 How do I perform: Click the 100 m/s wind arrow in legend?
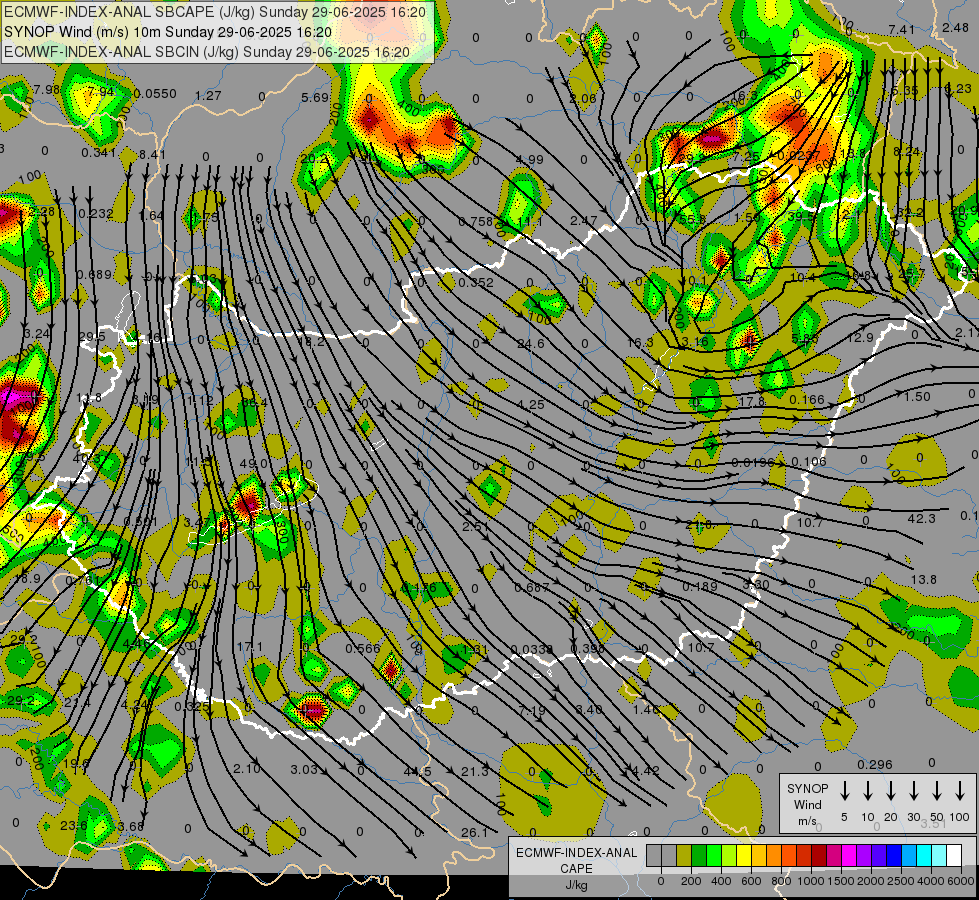[x=960, y=791]
